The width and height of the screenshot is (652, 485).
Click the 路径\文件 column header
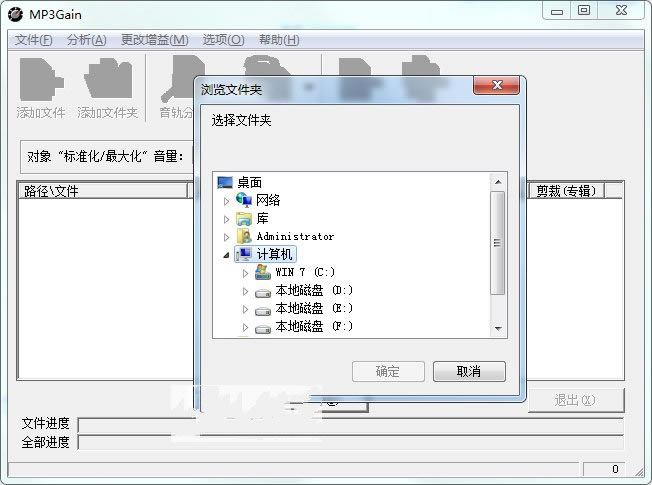click(x=103, y=191)
